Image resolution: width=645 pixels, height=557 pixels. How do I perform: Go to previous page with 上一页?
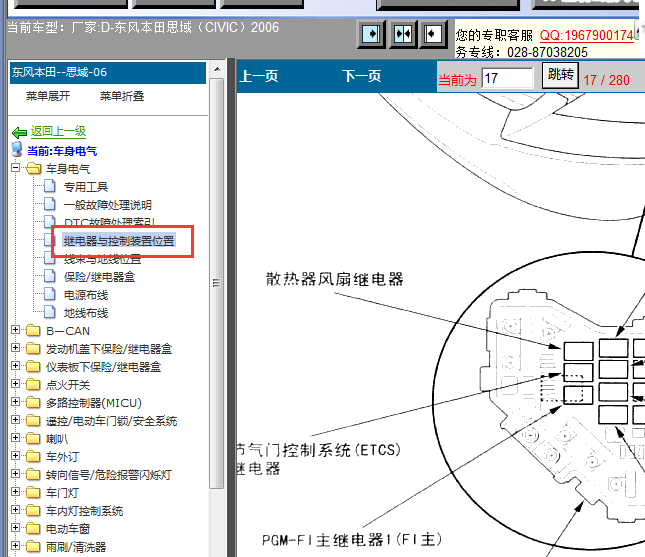259,76
